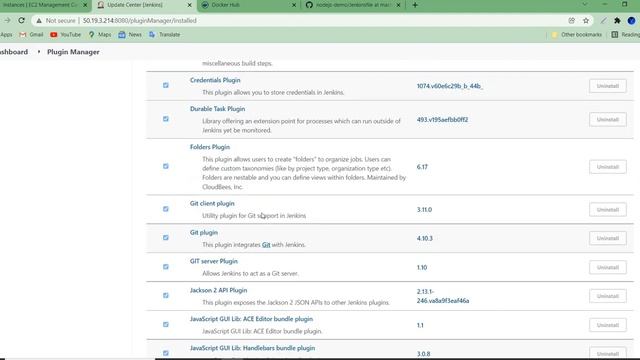Screen dimensions: 640x360
Task: Uninstall the Durable Task Plugin
Action: (x=608, y=120)
